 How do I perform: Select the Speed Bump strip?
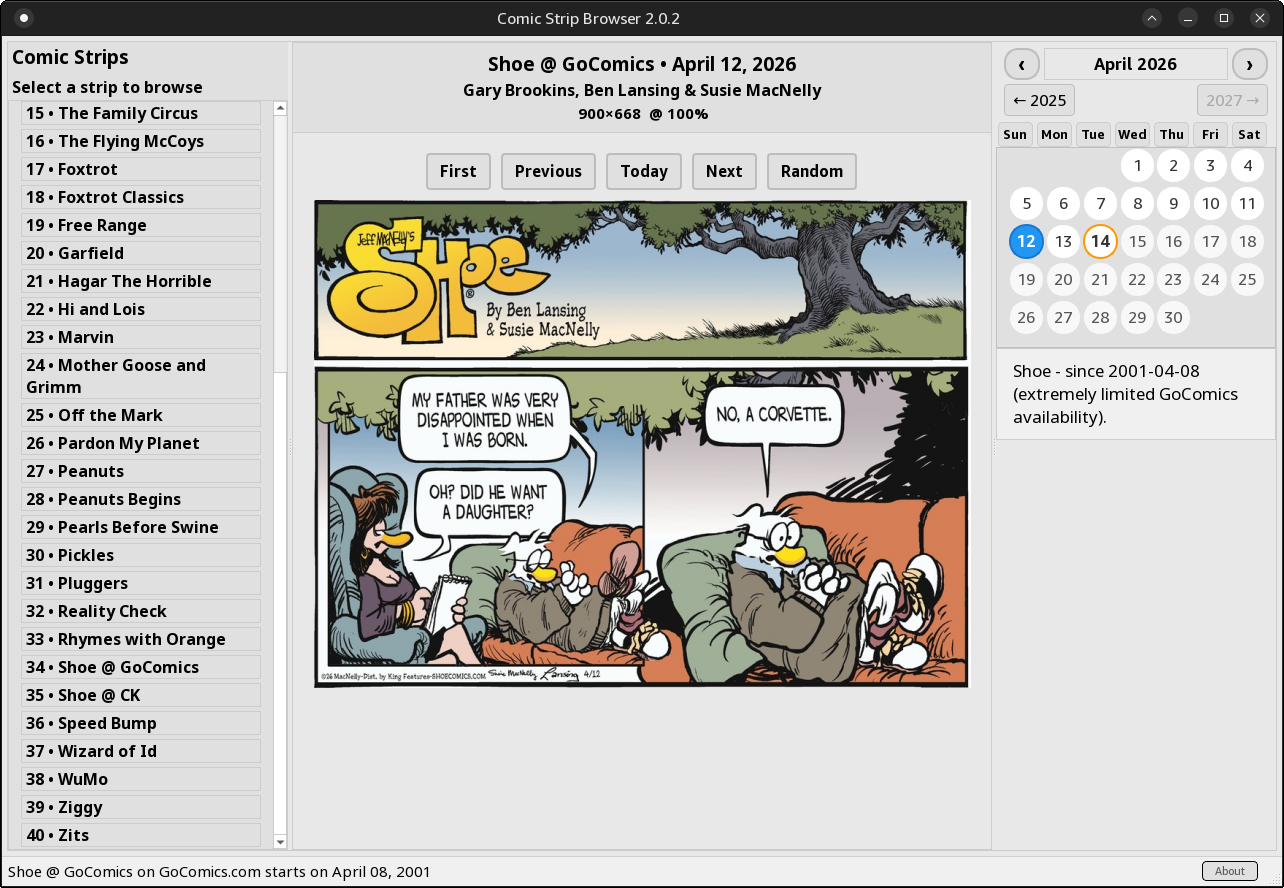pyautogui.click(x=141, y=723)
